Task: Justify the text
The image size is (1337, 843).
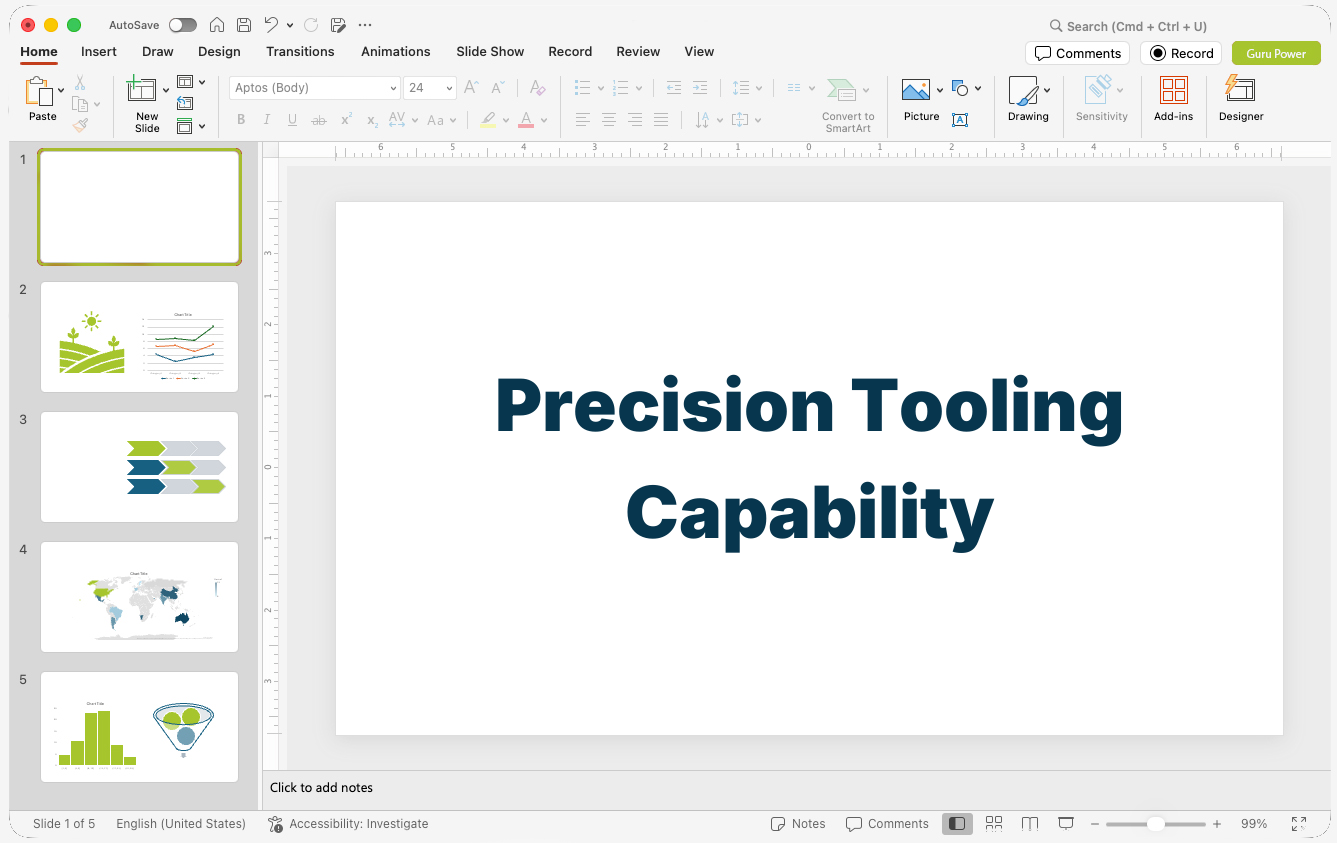Action: (x=661, y=120)
